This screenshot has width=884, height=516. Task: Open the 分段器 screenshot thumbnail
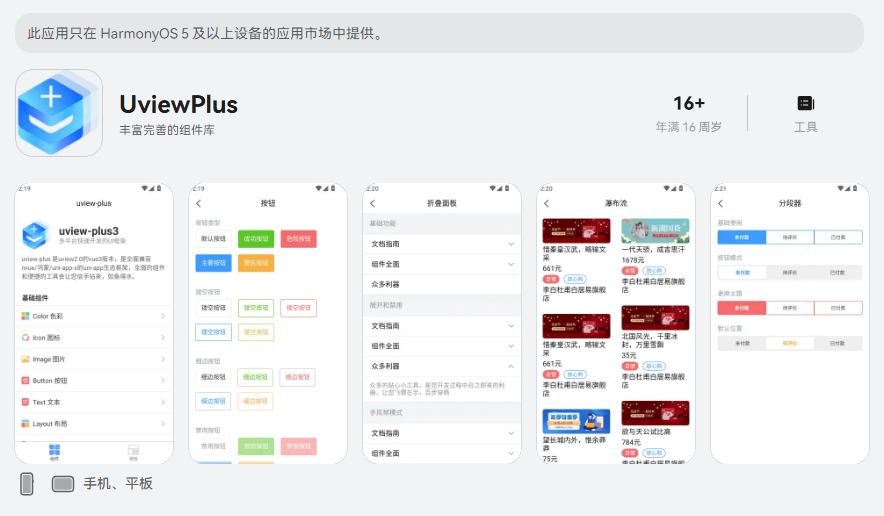[789, 323]
